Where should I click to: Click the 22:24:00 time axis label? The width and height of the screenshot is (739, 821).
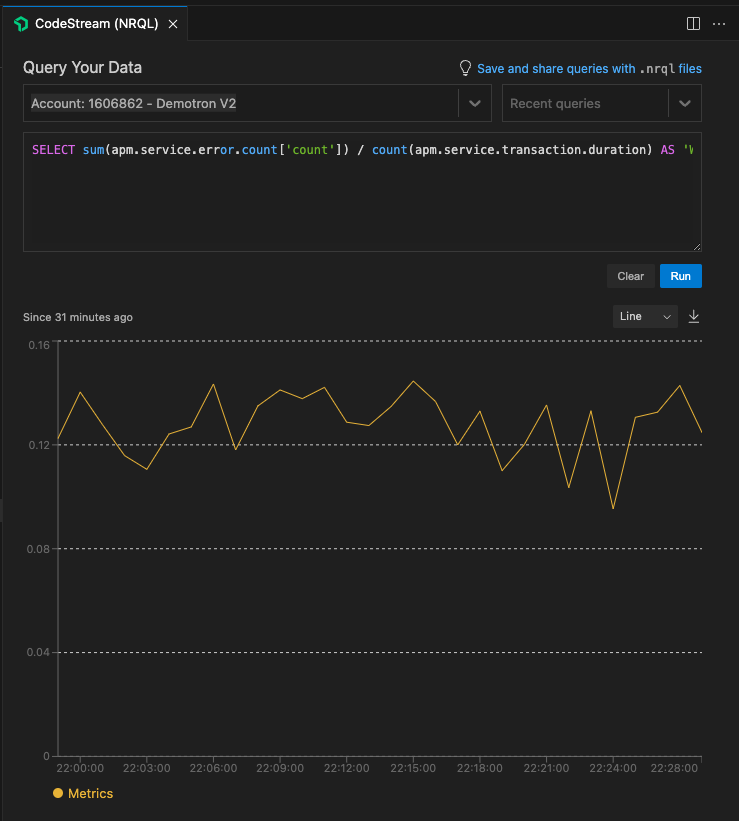(613, 768)
